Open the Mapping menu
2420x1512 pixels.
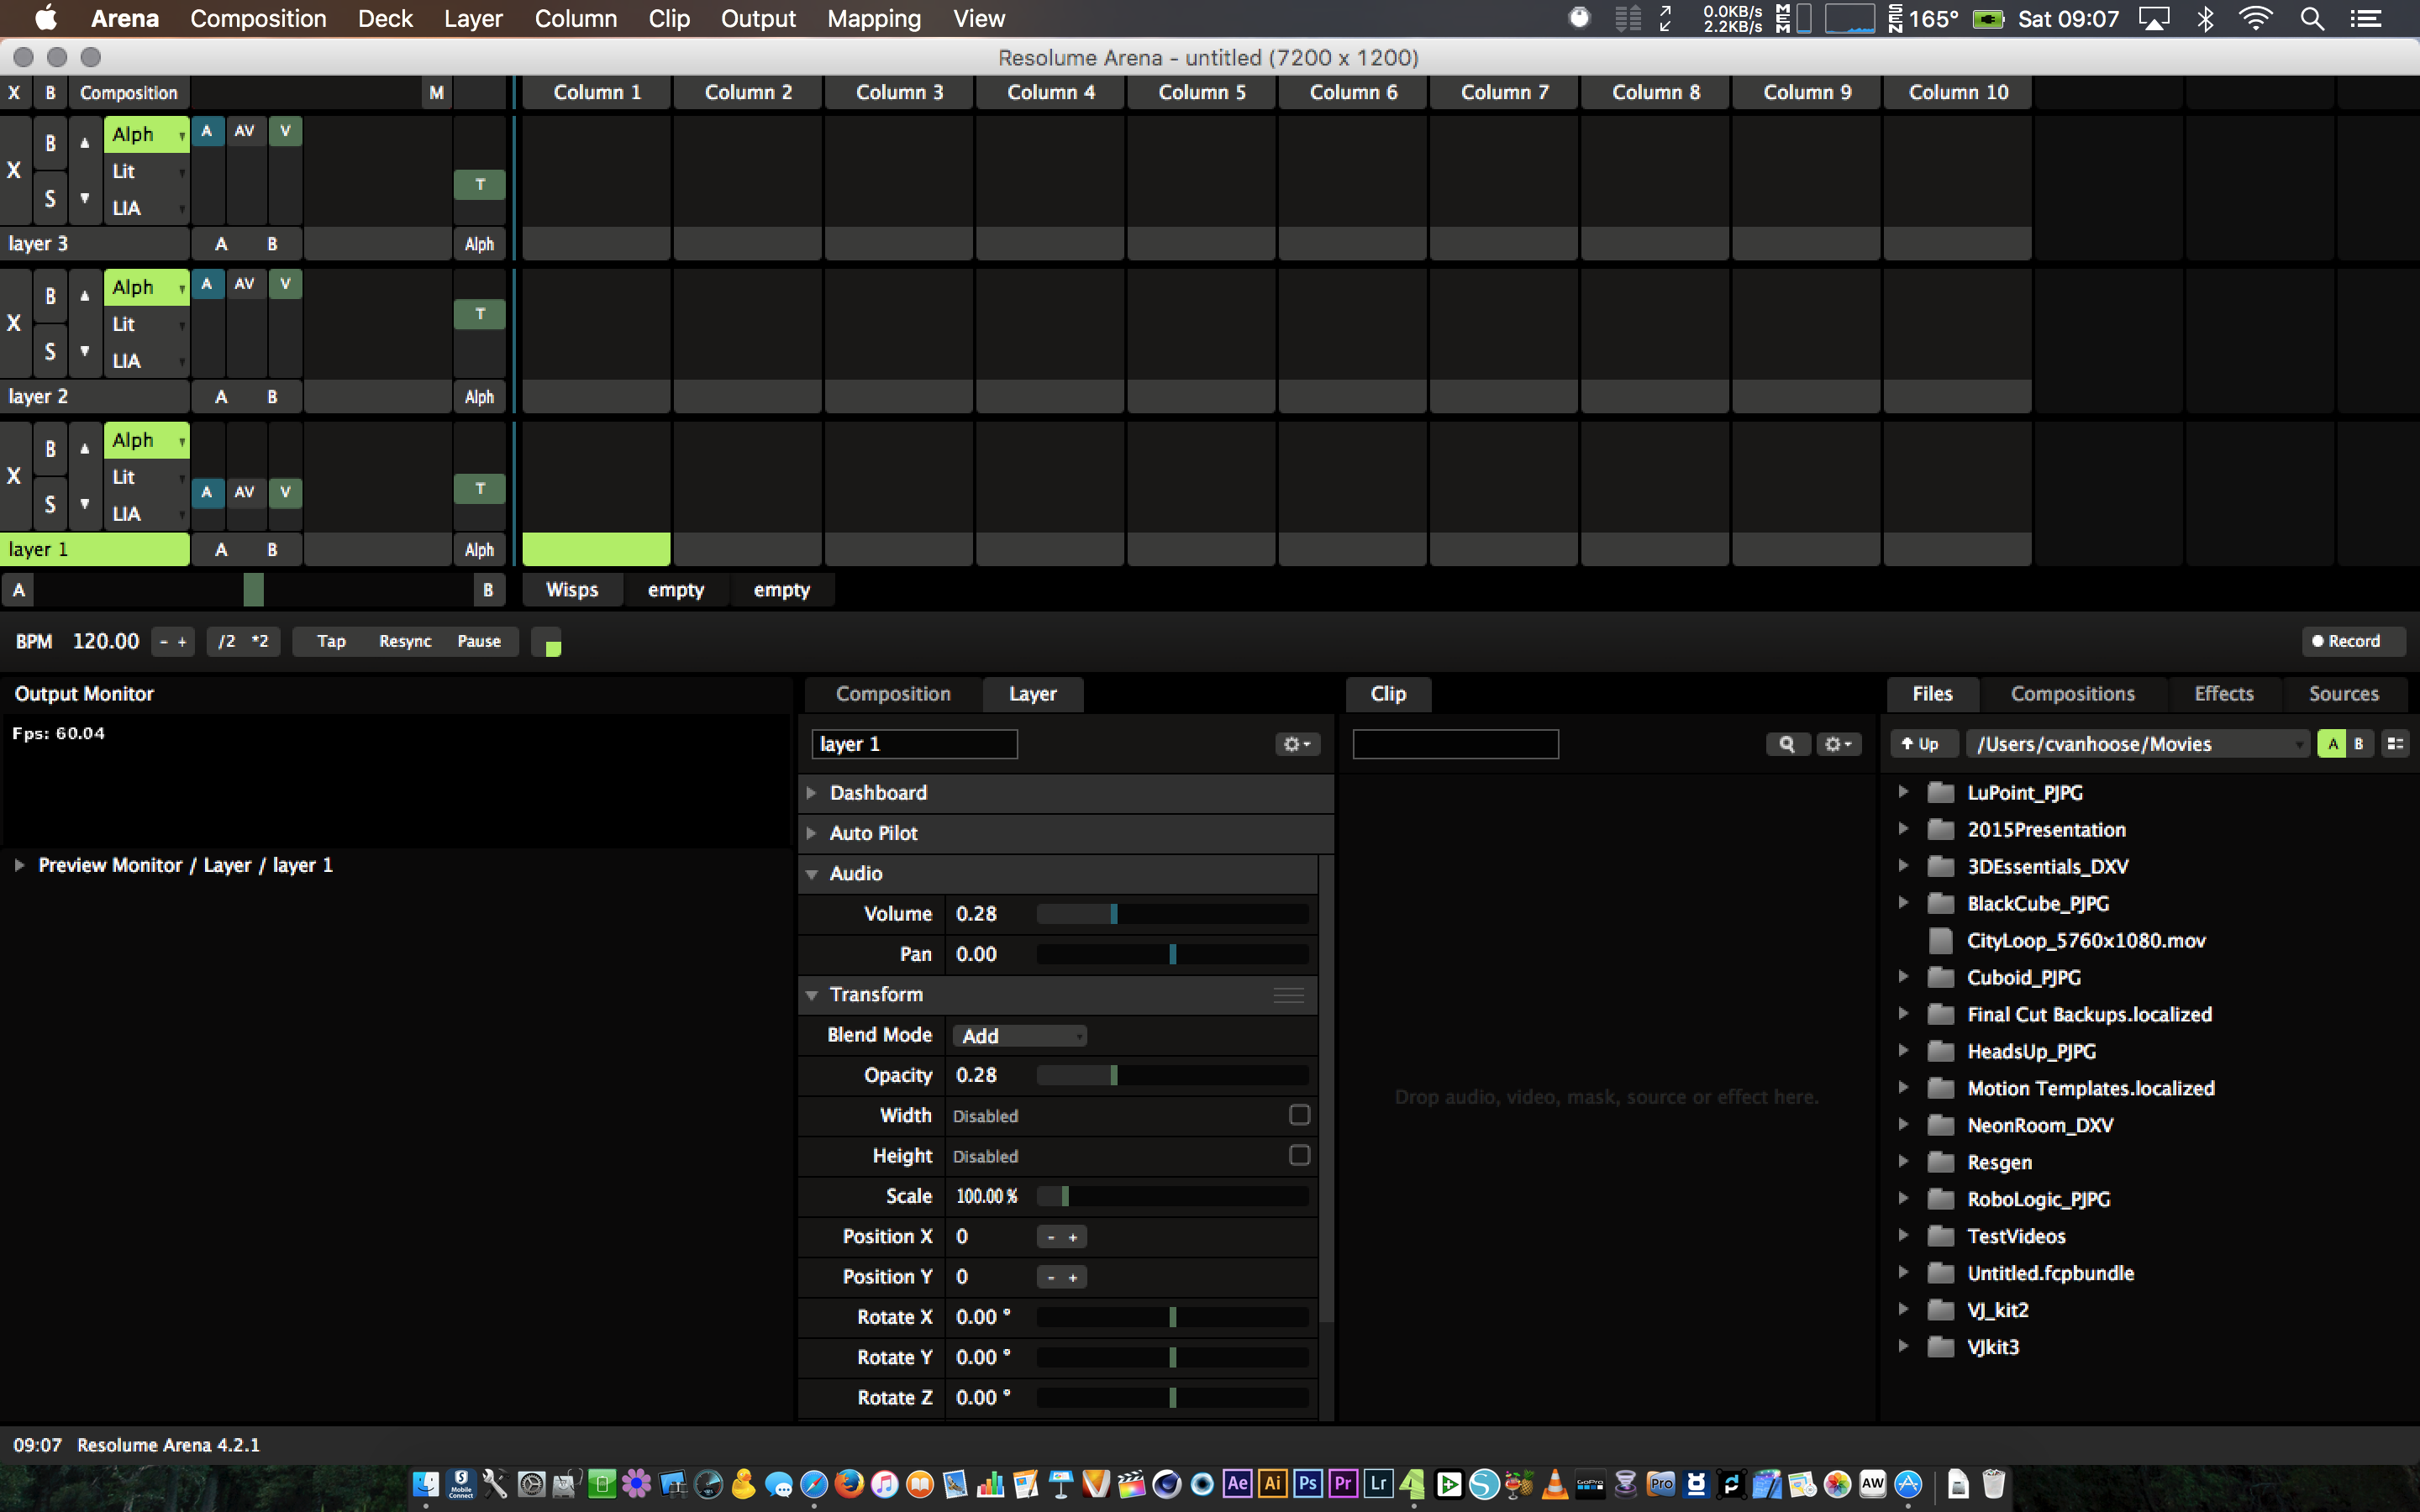tap(873, 19)
